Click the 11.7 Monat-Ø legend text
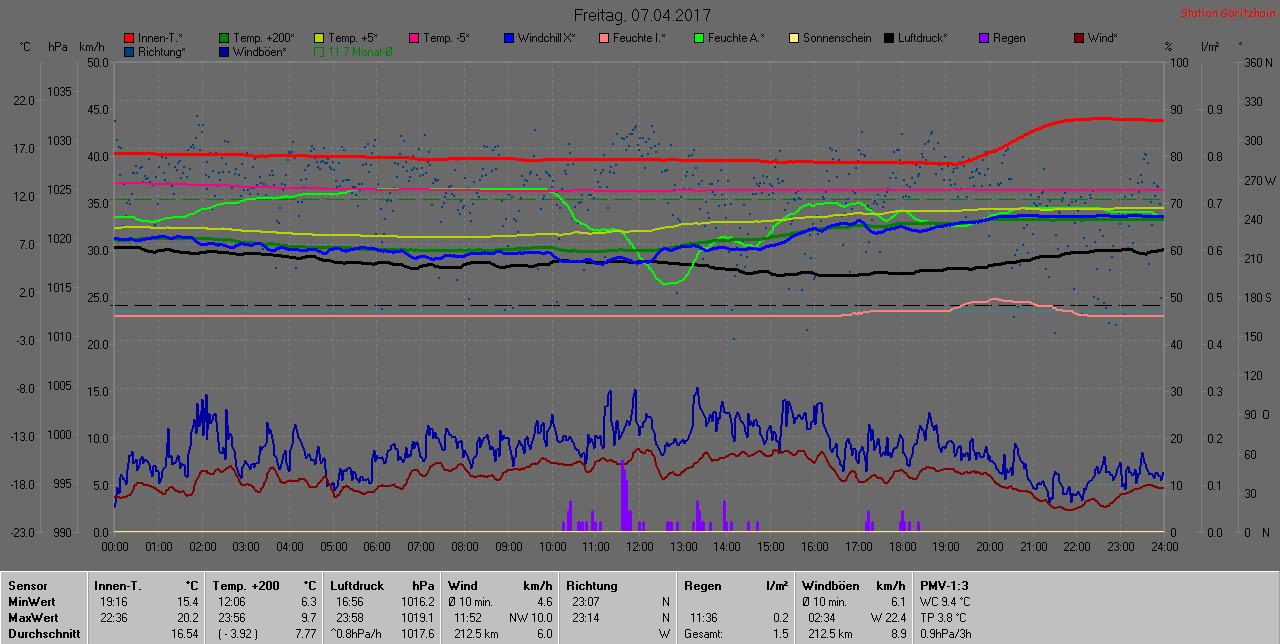The height and width of the screenshot is (644, 1280). (x=360, y=51)
